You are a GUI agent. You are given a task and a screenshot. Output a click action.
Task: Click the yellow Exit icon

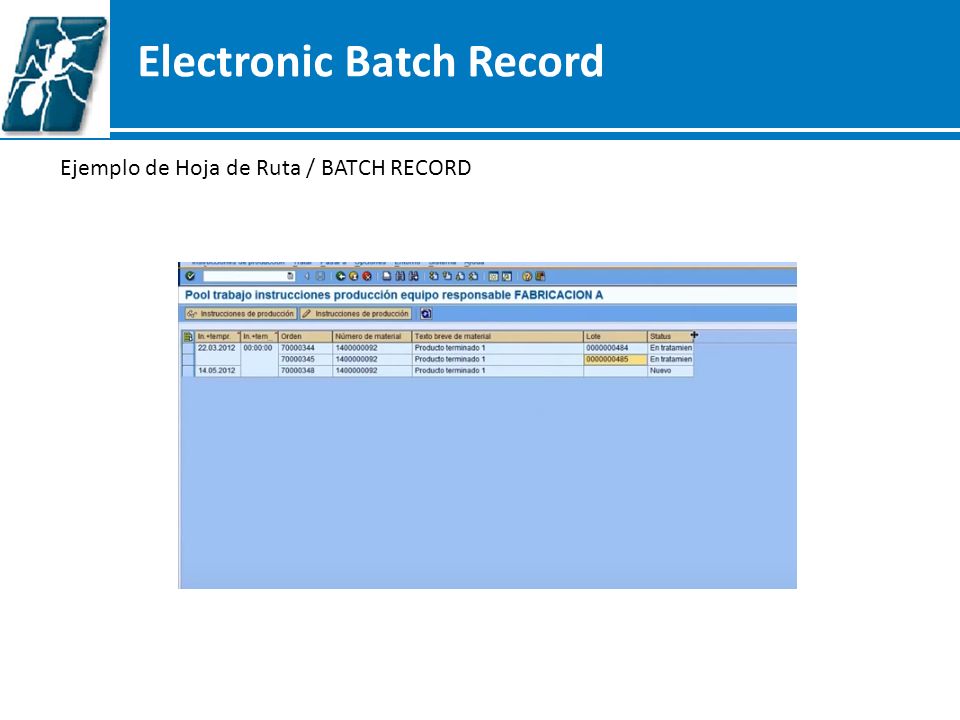pos(353,276)
